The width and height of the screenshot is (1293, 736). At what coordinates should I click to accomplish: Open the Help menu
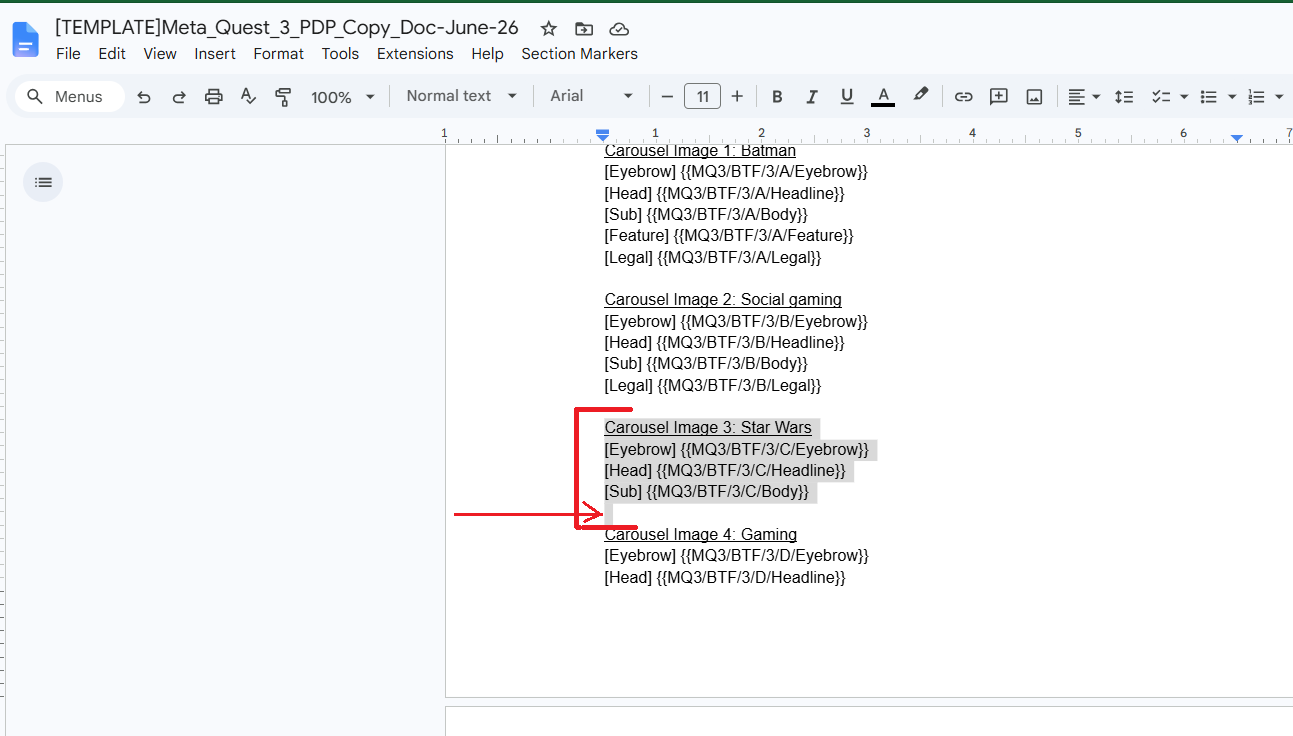point(487,54)
